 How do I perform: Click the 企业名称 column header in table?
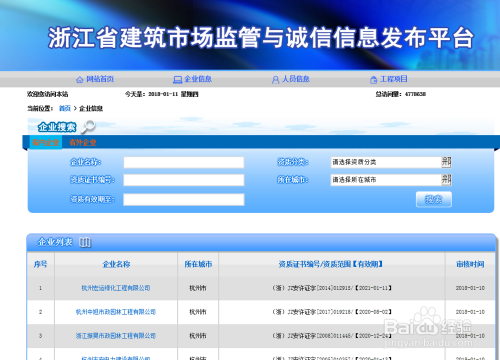click(x=116, y=264)
